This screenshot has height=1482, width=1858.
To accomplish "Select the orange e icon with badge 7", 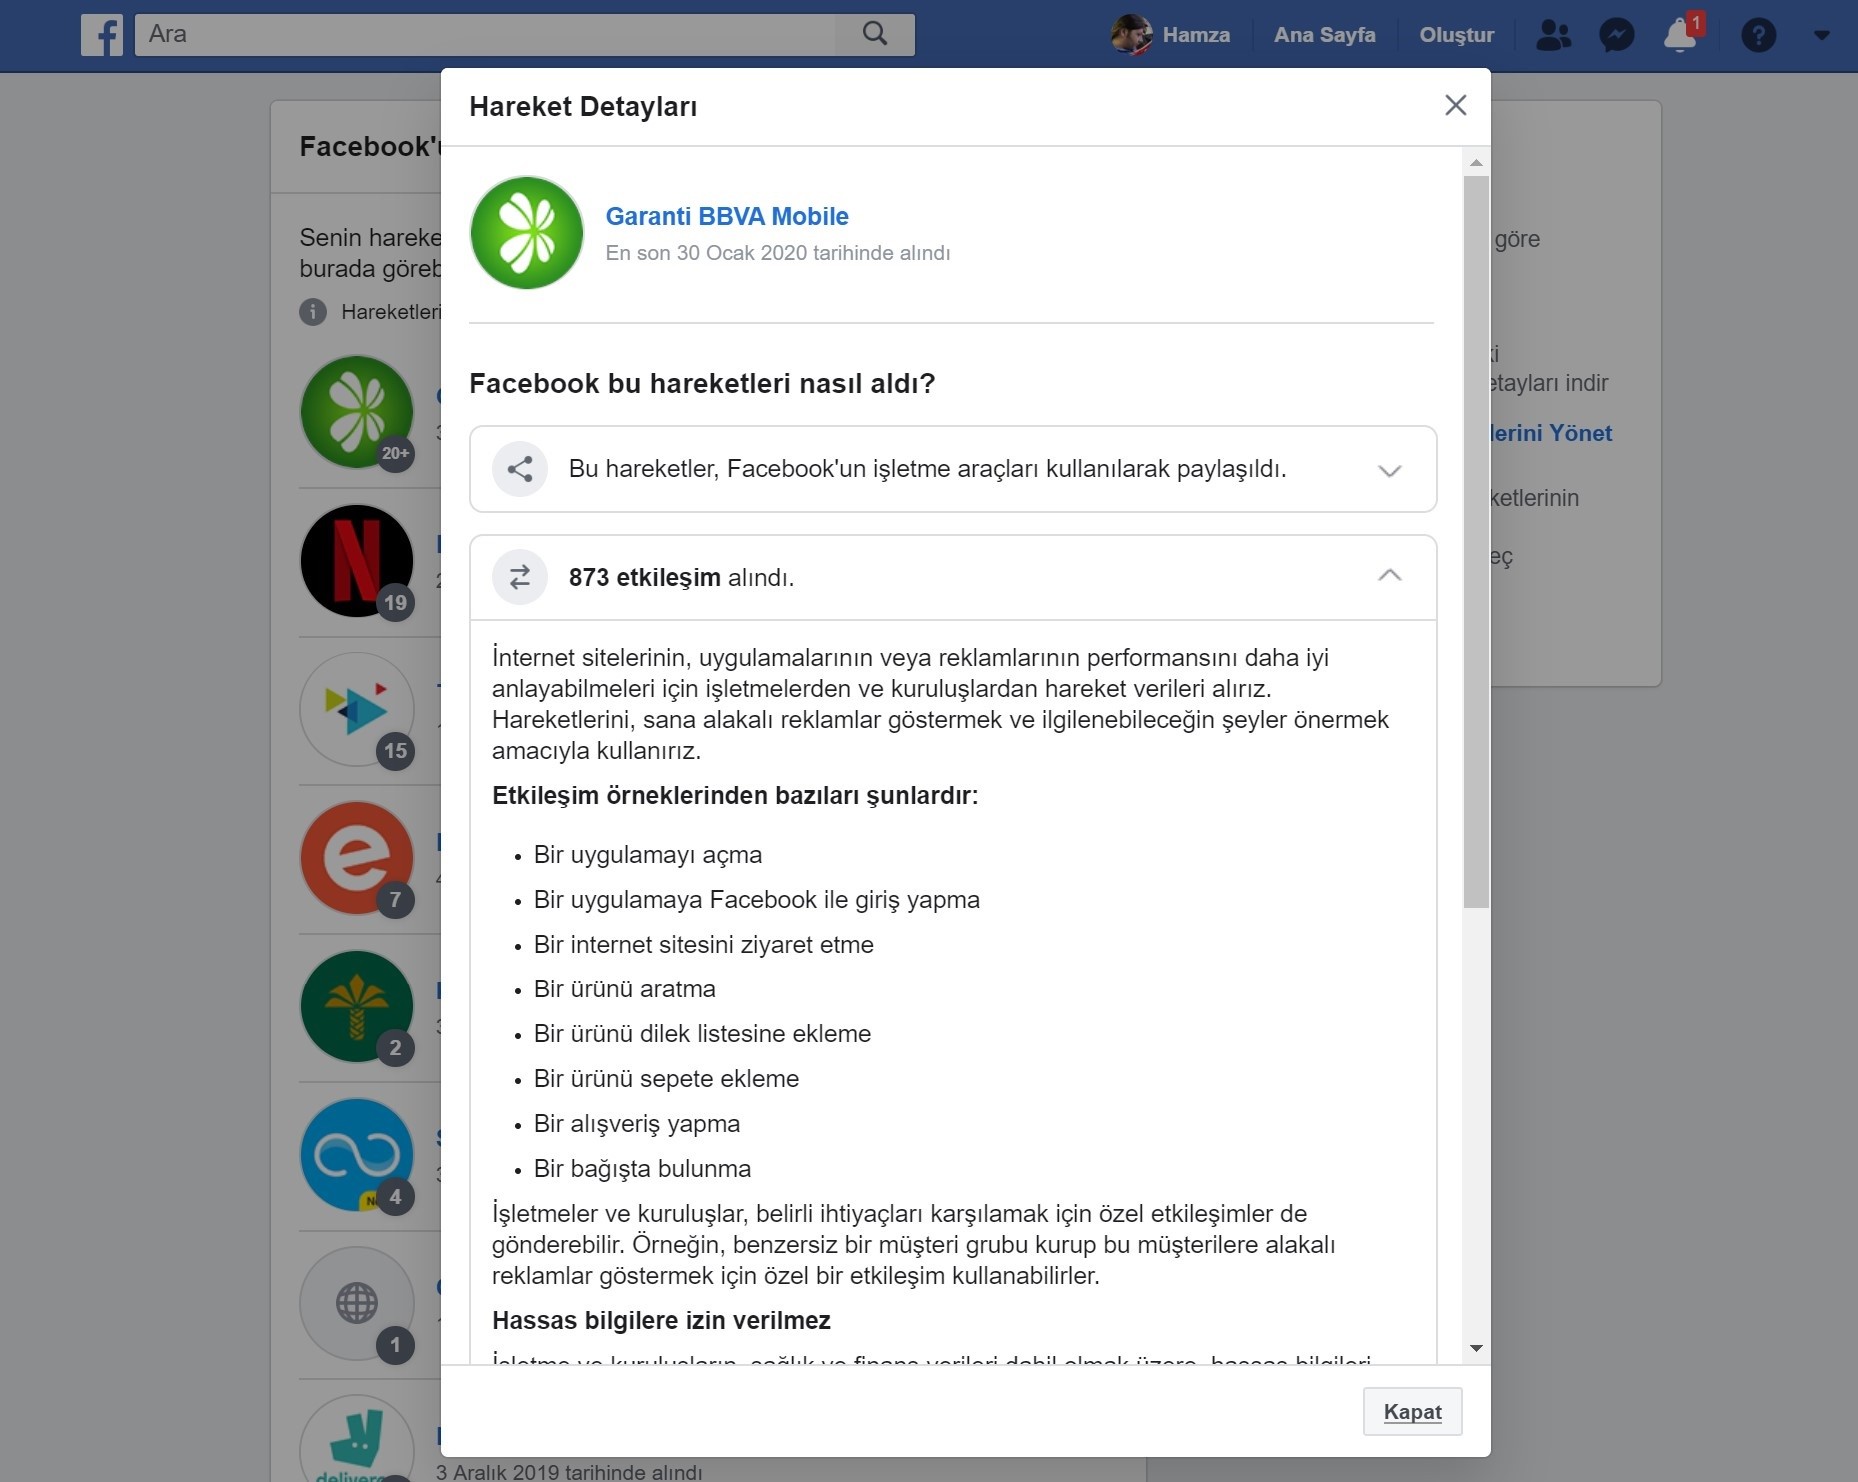I will (357, 858).
